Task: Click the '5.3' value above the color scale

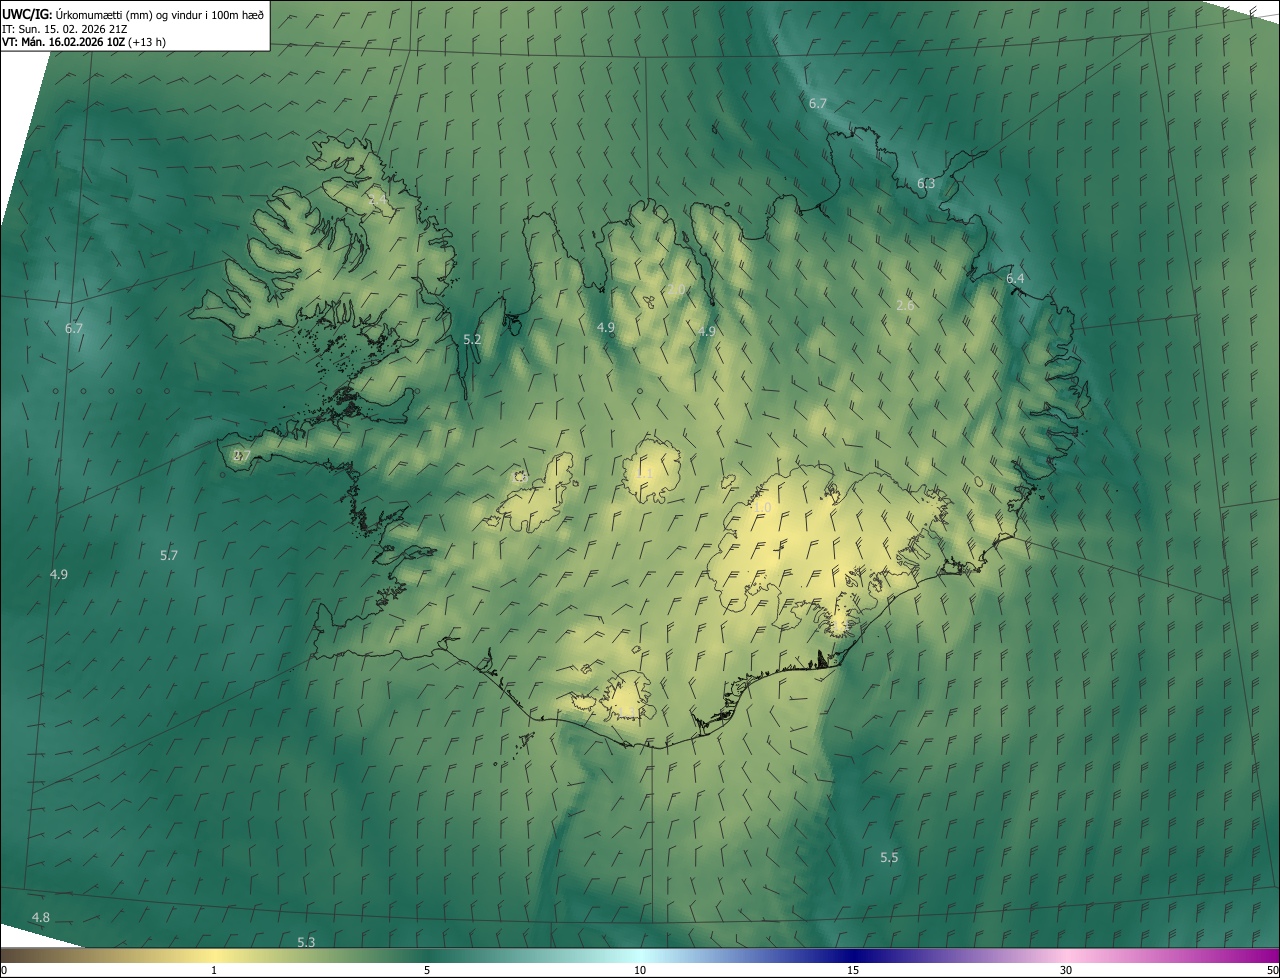Action: tap(306, 942)
